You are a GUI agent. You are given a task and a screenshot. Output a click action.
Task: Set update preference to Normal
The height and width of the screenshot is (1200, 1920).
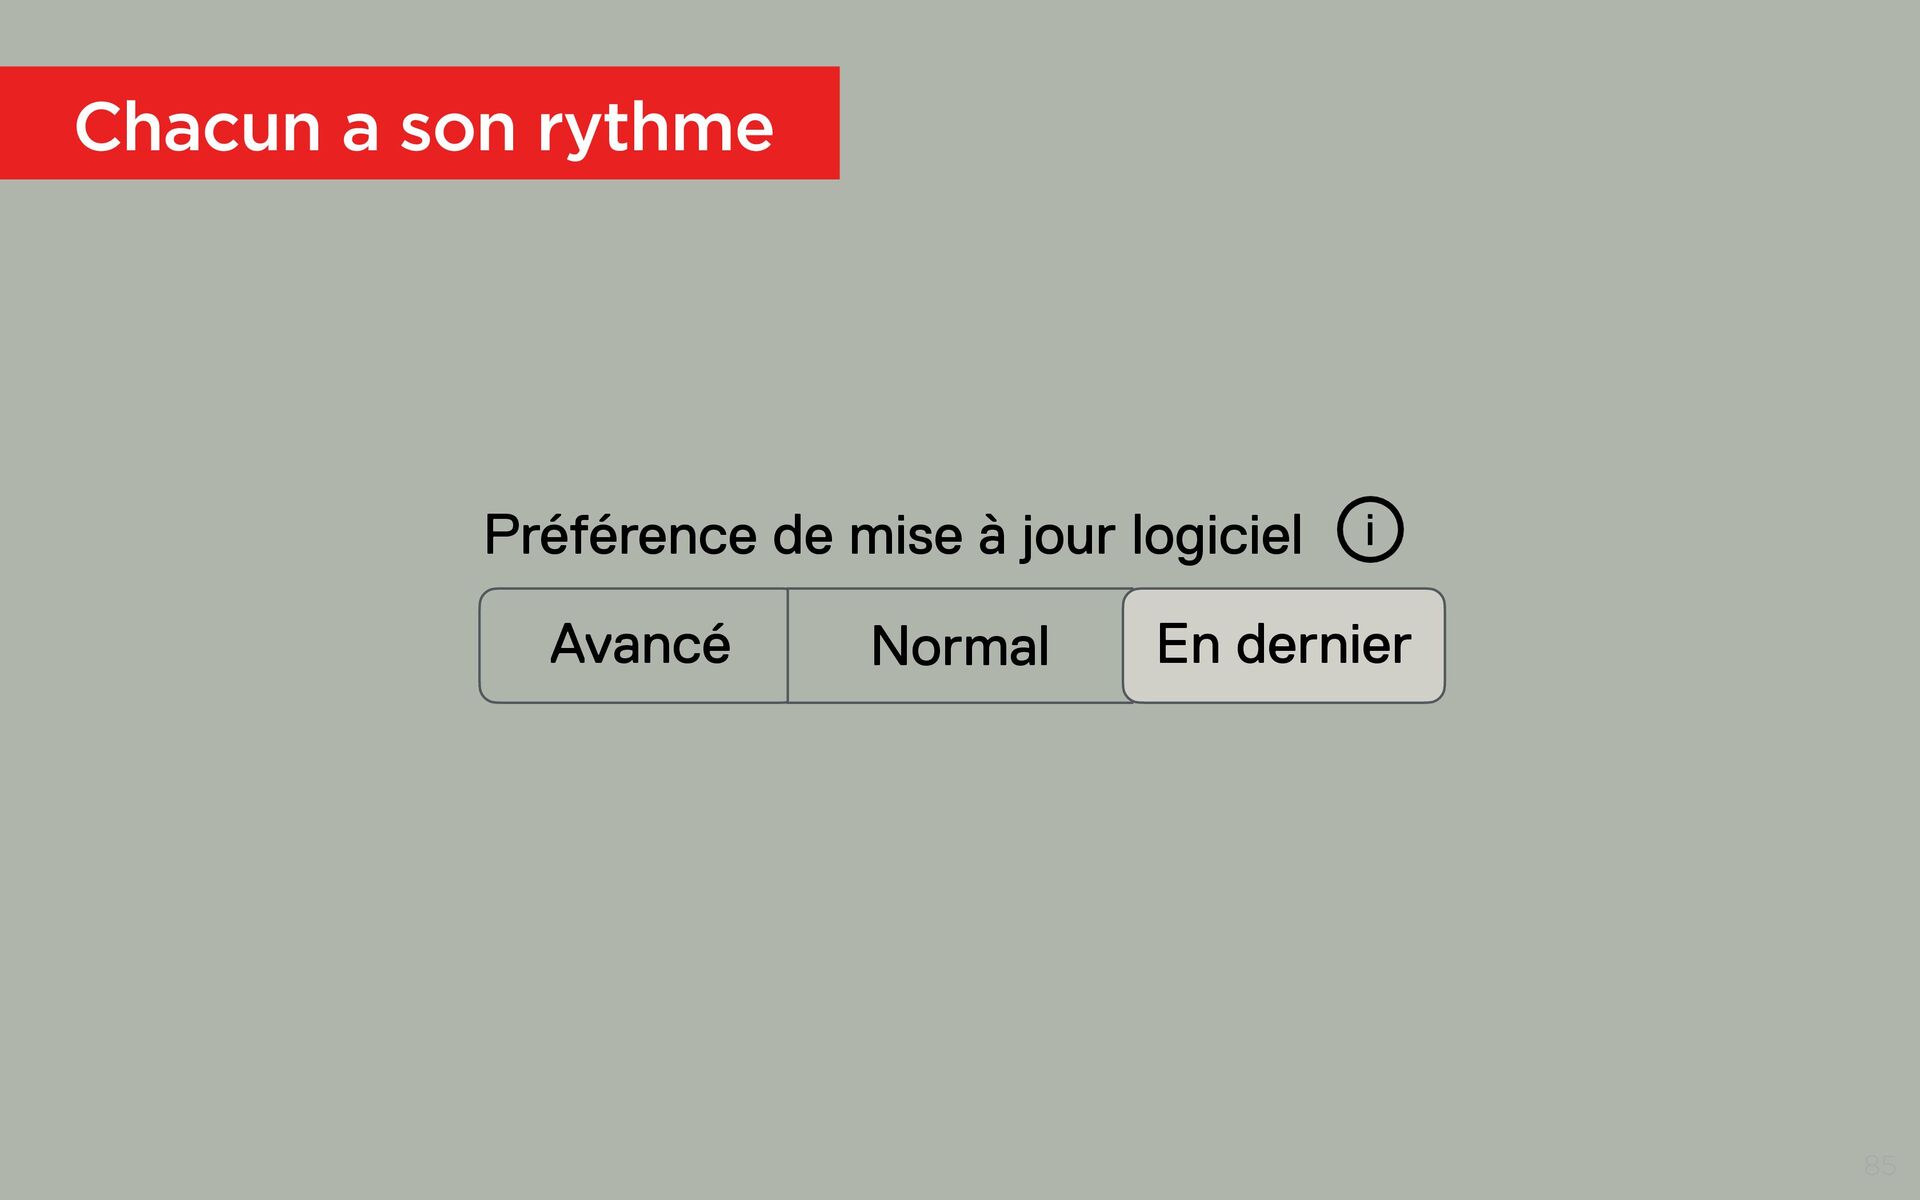tap(959, 645)
